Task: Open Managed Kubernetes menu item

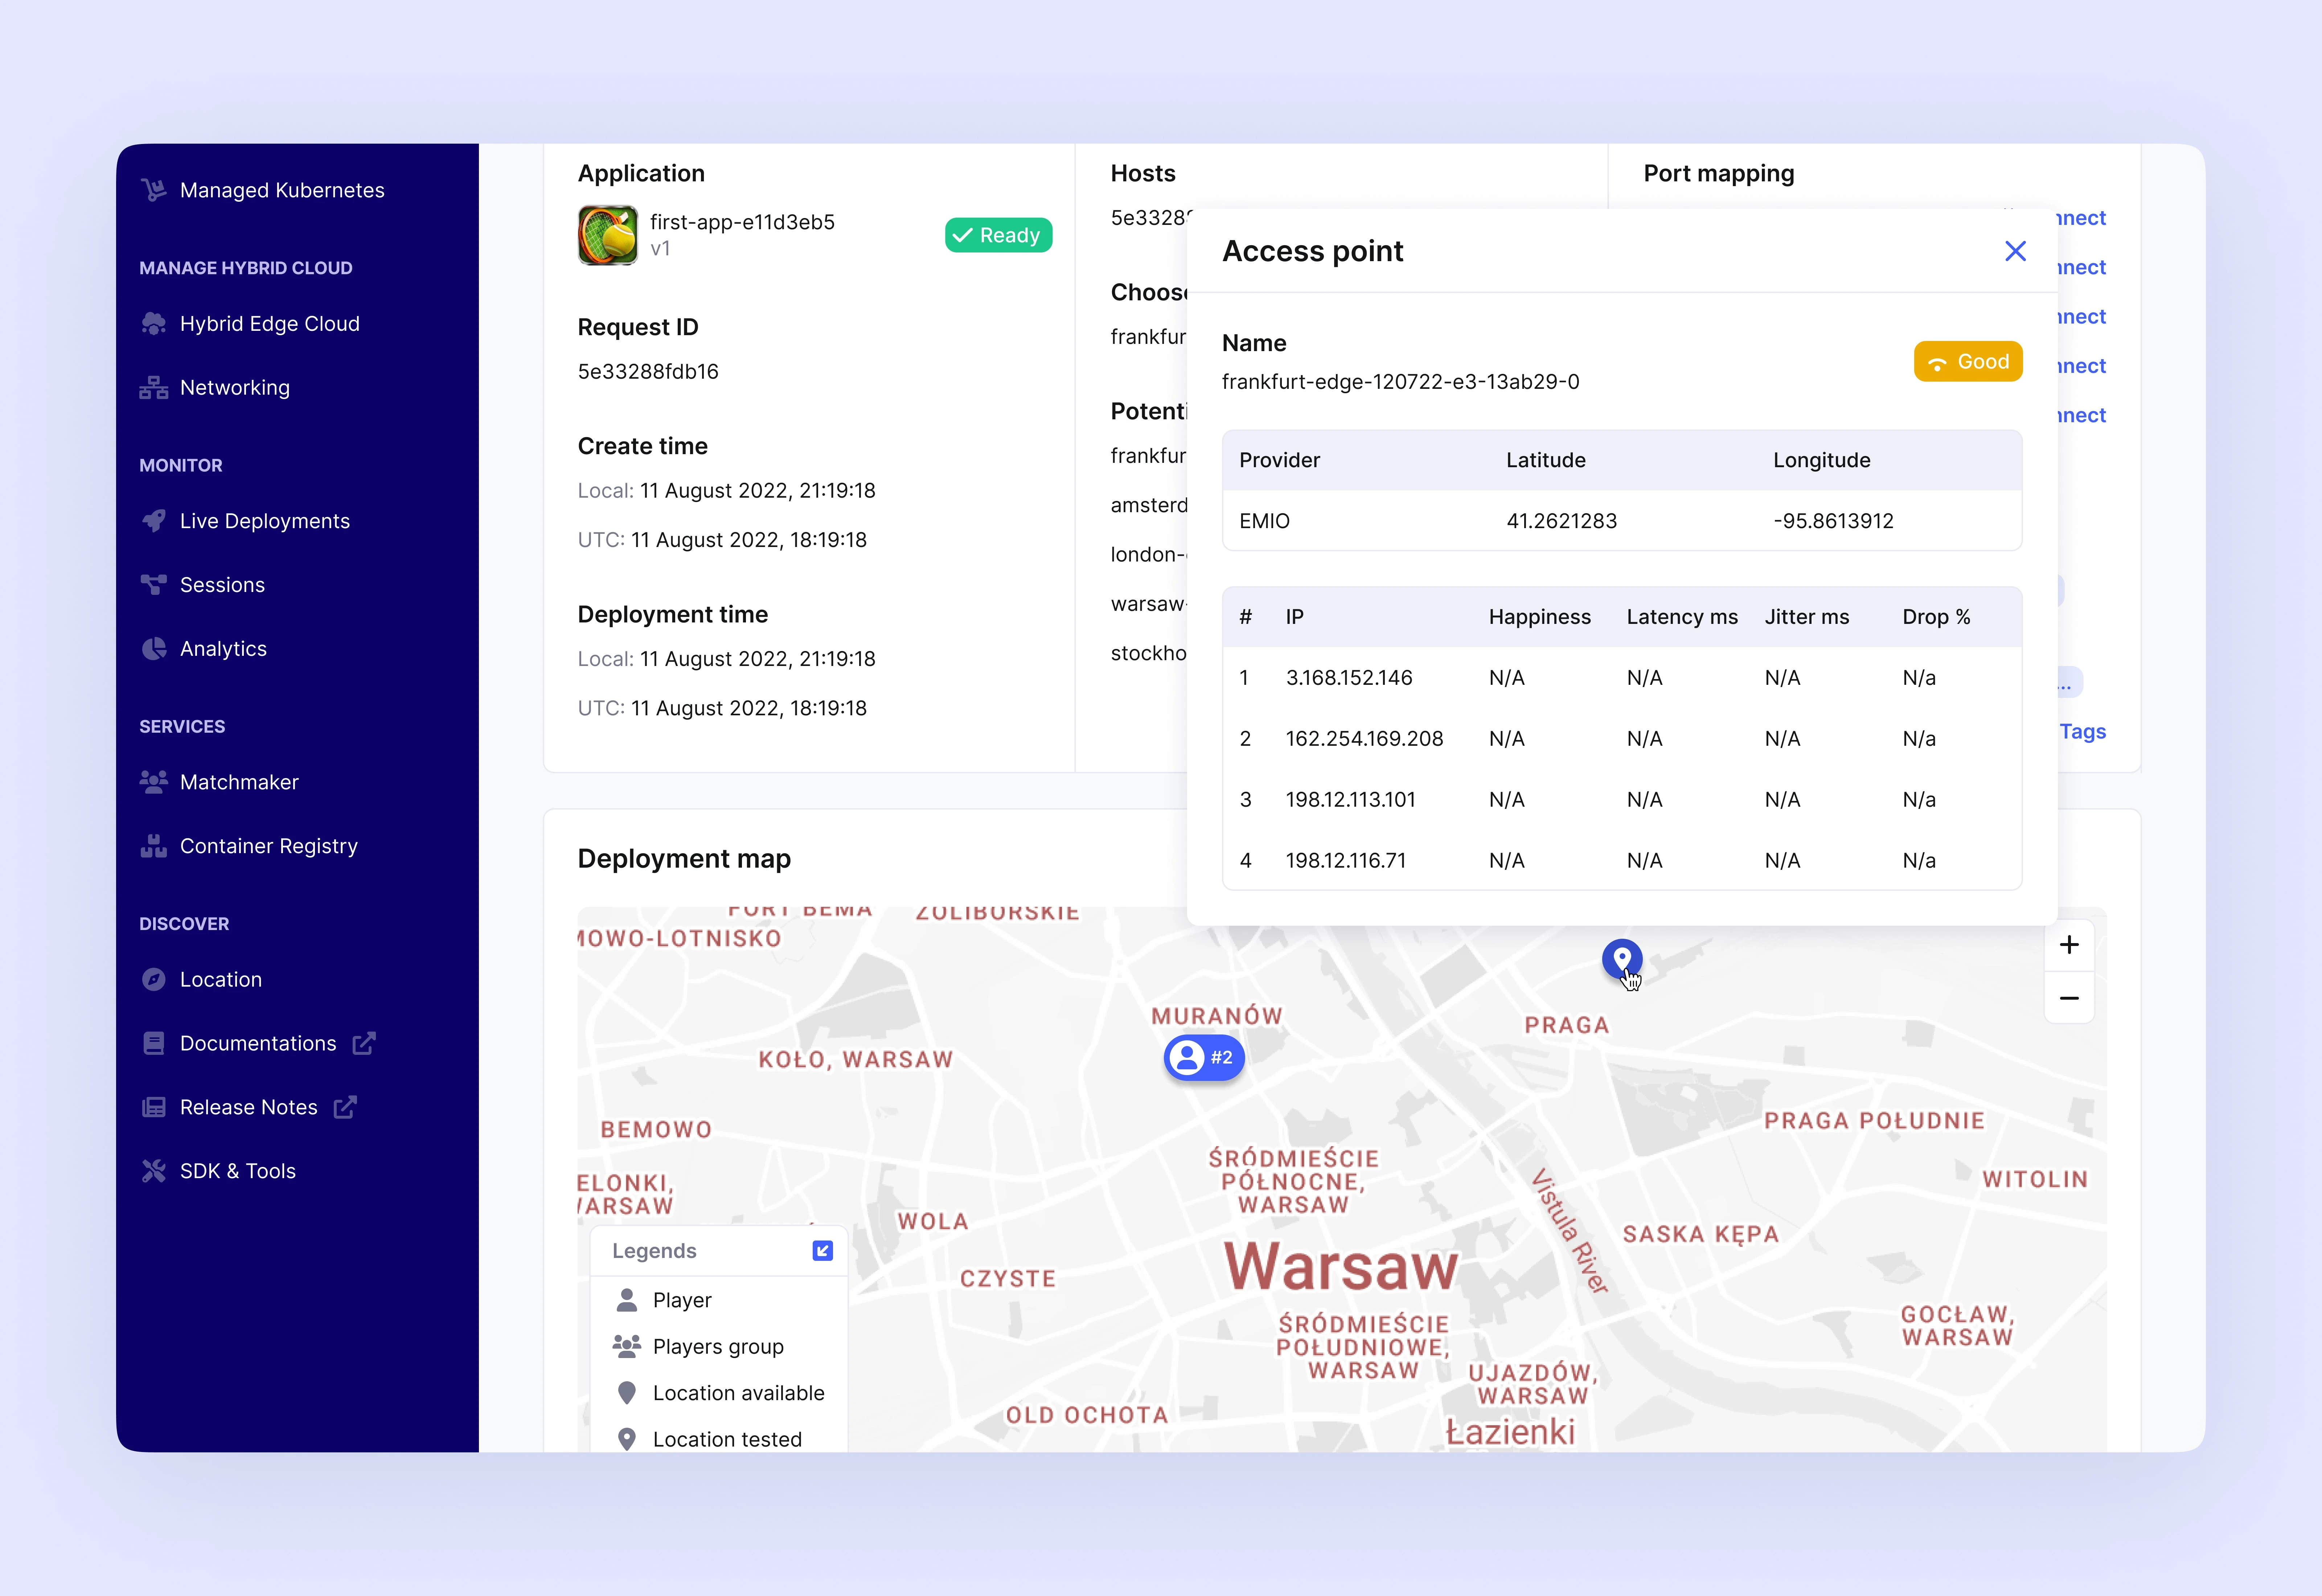Action: 281,190
